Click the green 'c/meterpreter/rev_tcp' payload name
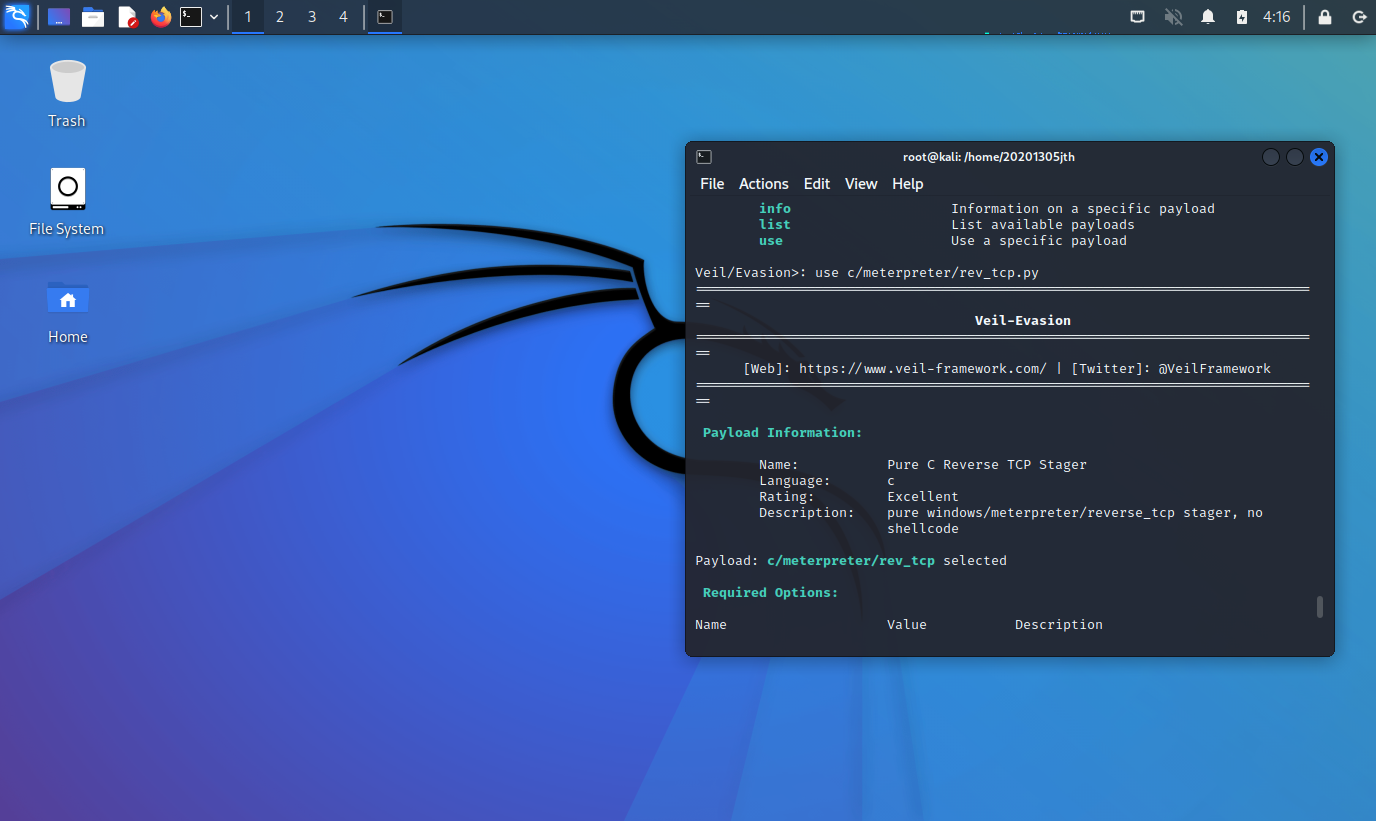The image size is (1376, 821). (851, 561)
